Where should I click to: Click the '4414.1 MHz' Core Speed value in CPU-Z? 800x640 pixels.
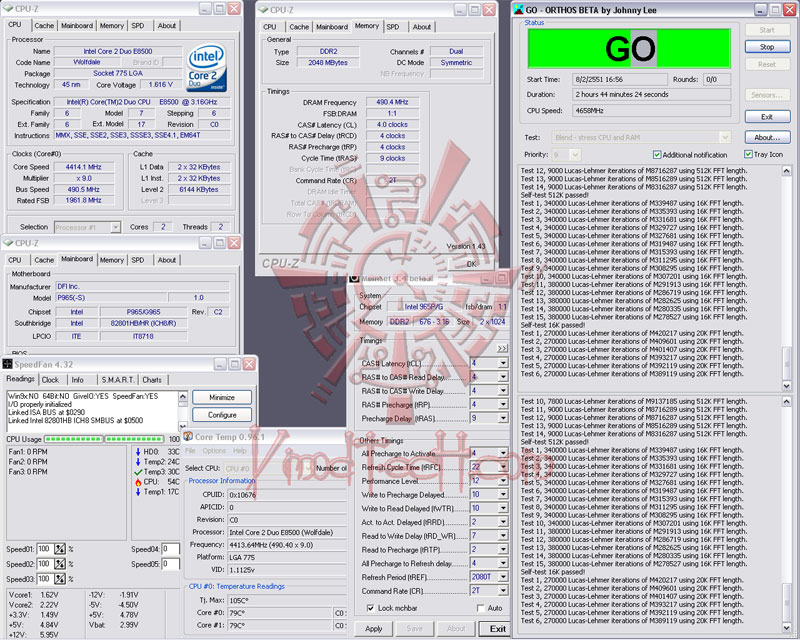point(84,167)
